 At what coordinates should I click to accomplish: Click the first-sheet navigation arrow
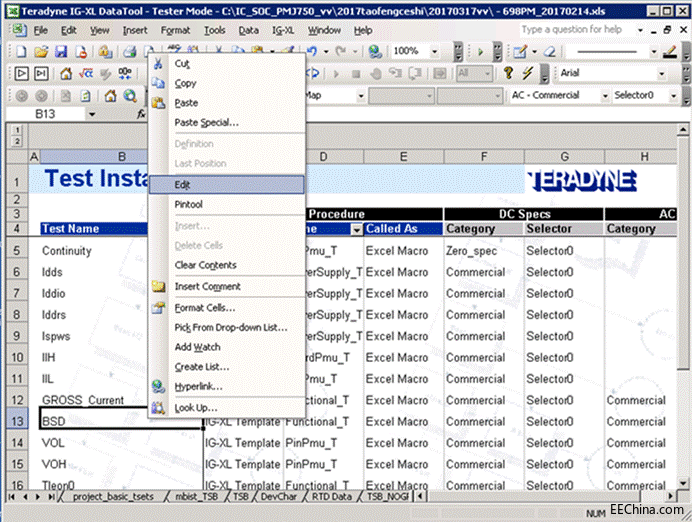(x=11, y=497)
